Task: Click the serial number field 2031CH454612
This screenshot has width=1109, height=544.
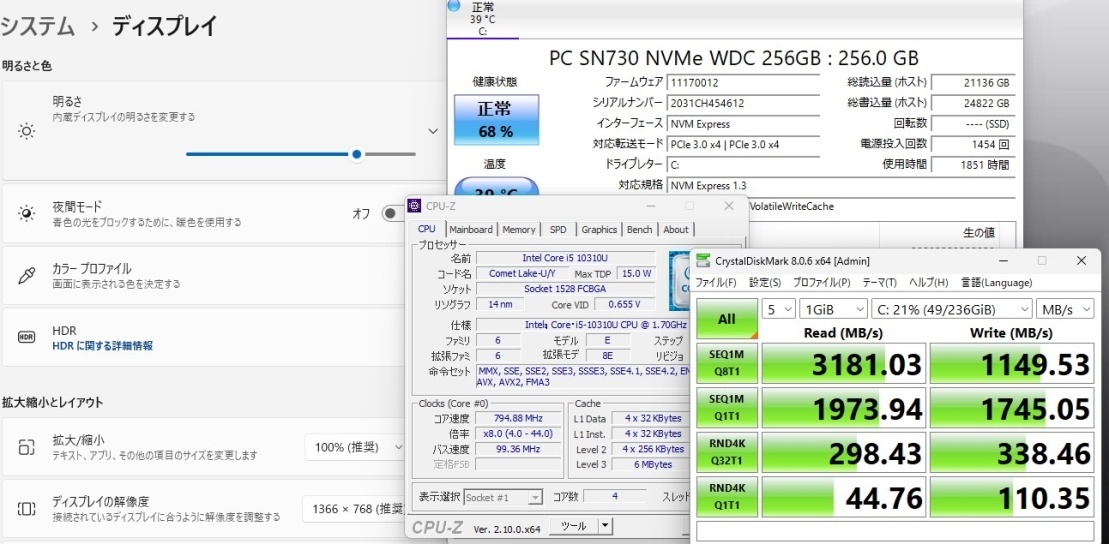Action: [743, 103]
